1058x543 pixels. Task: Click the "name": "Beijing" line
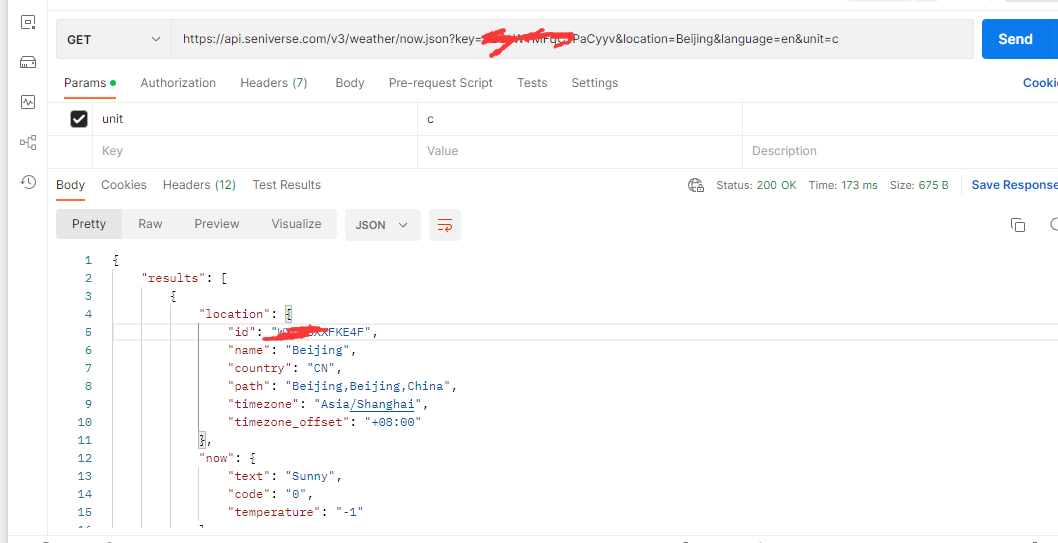(292, 350)
